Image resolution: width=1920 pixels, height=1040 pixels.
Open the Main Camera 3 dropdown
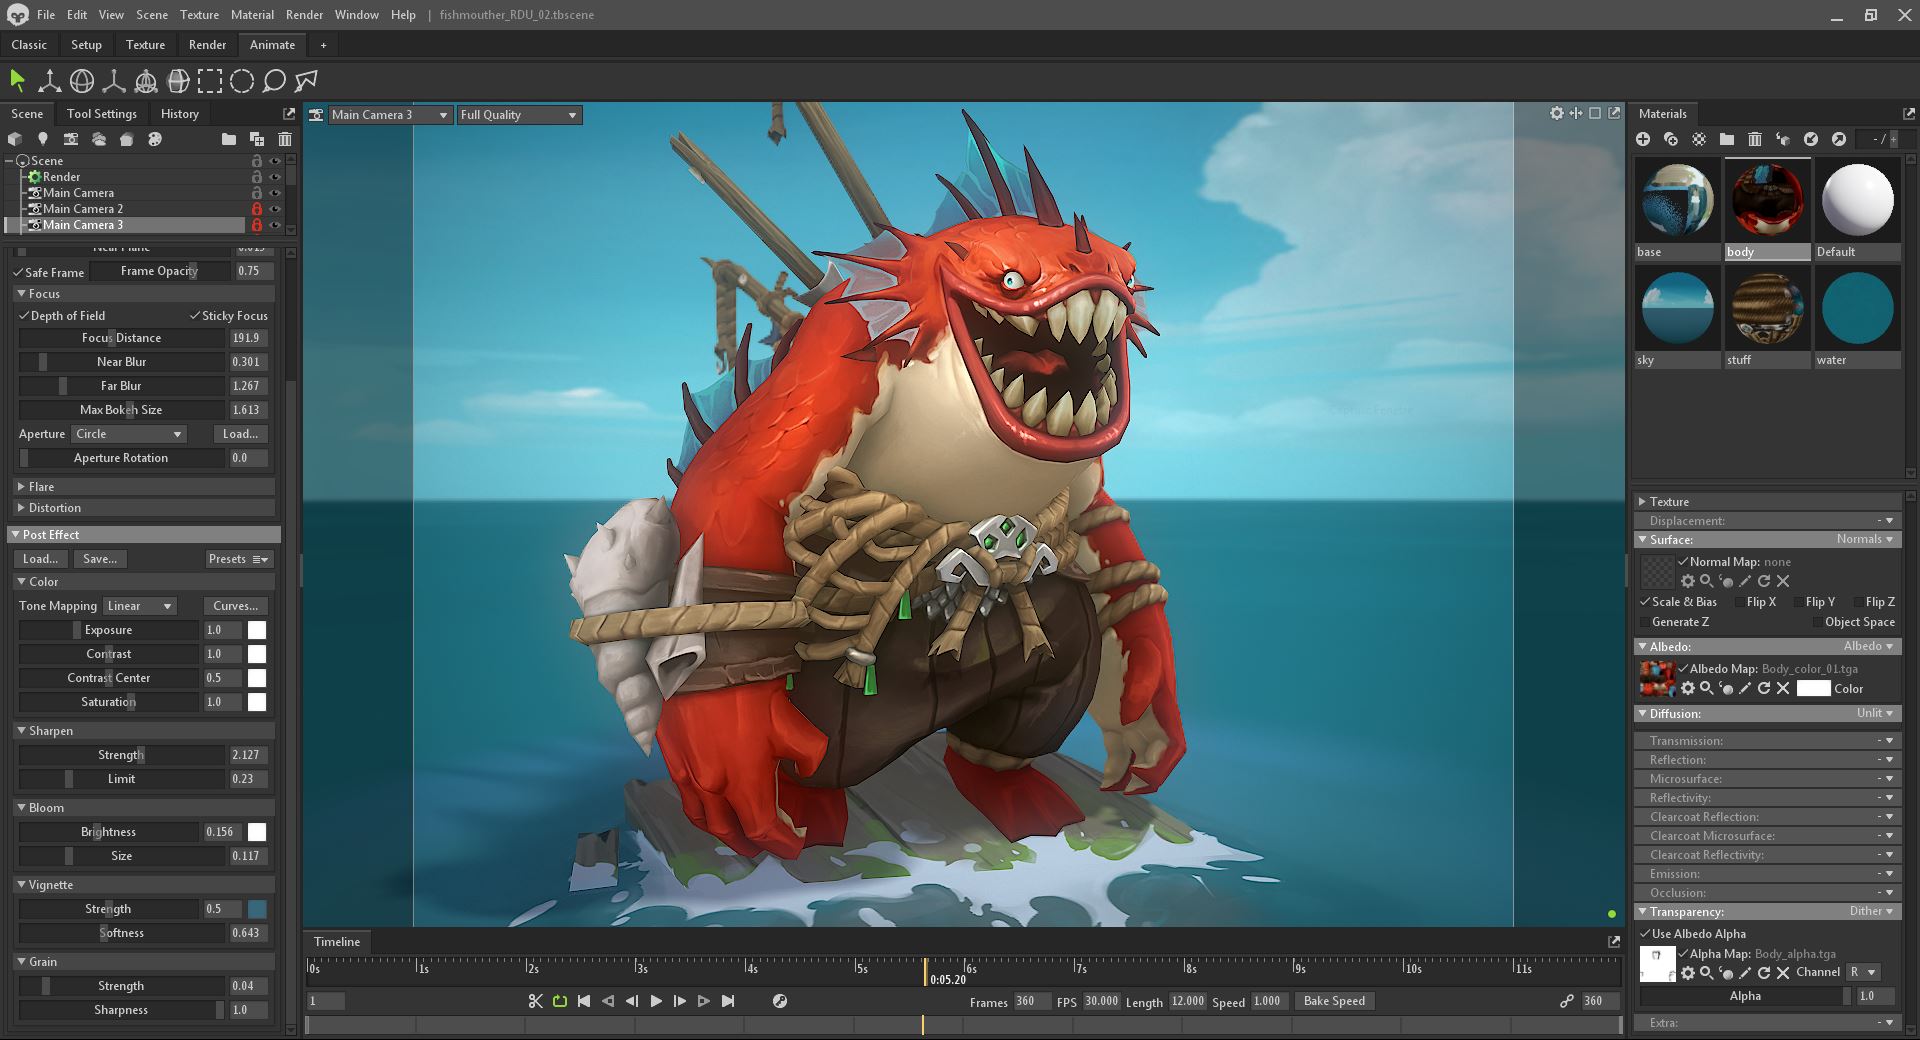[x=389, y=115]
